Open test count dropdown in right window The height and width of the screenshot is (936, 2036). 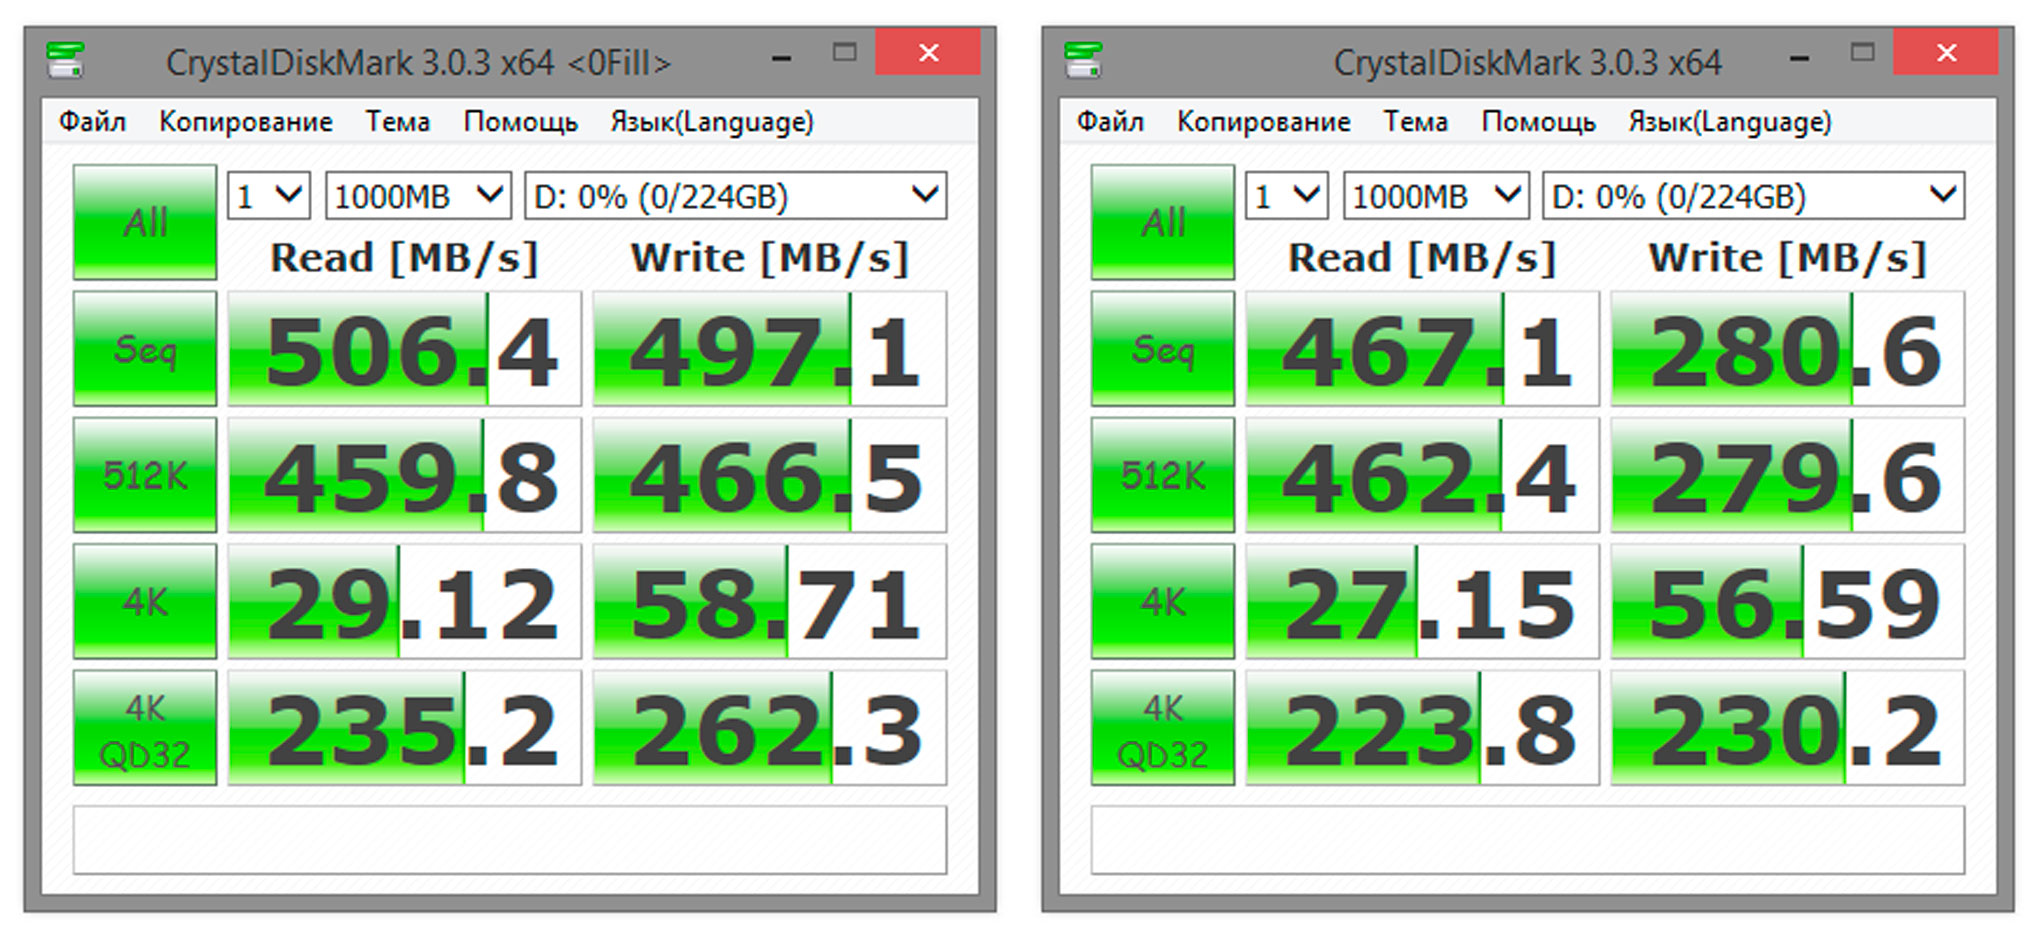point(1287,195)
